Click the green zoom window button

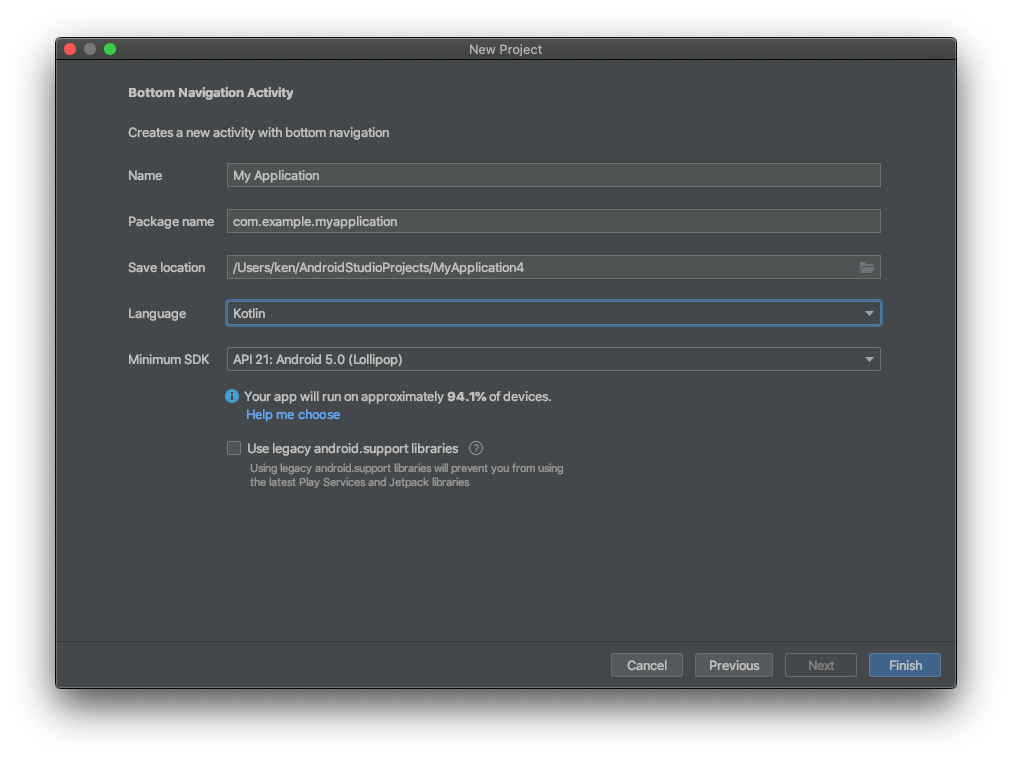(x=110, y=49)
